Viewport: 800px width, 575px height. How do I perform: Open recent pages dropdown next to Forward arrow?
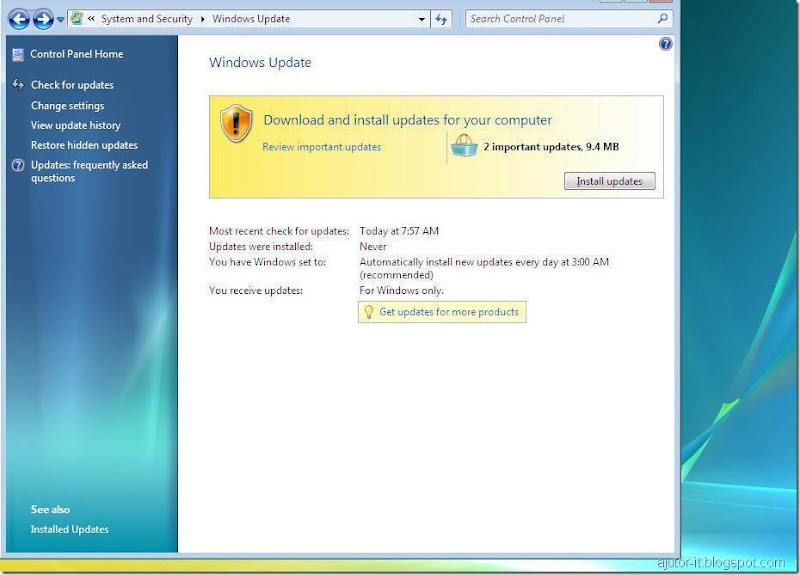[x=60, y=20]
